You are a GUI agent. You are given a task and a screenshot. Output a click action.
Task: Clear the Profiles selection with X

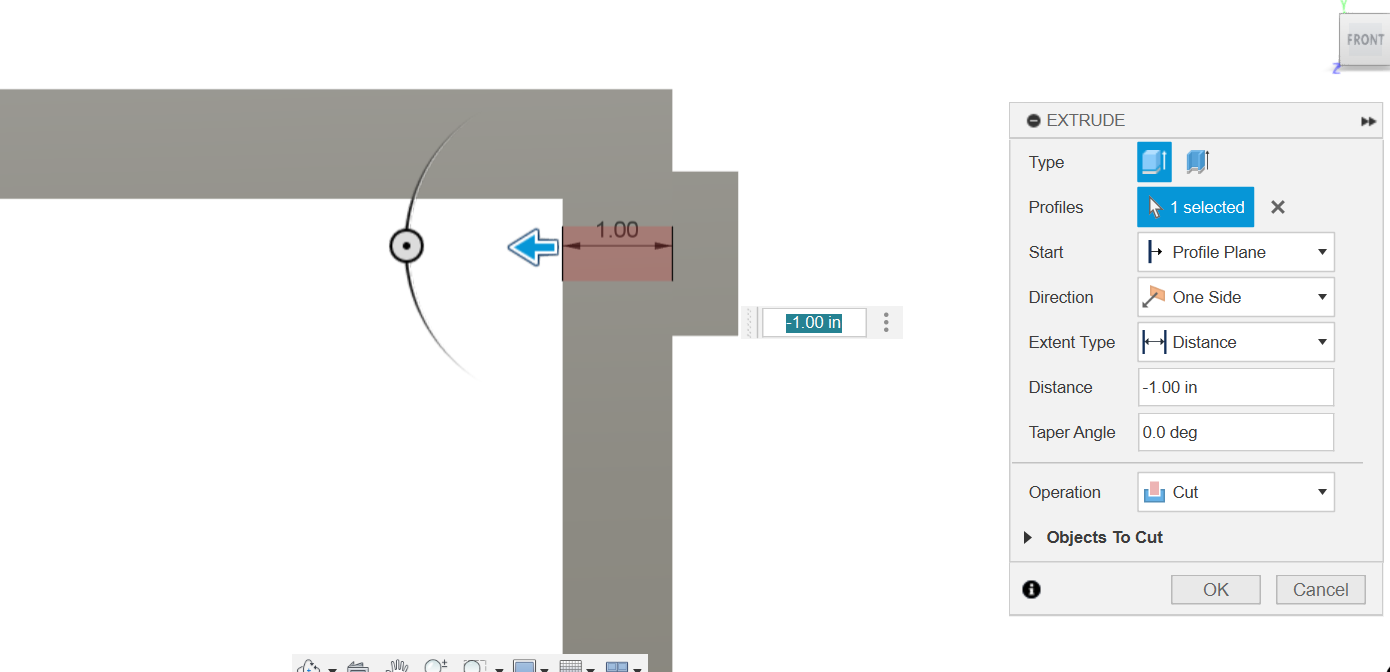click(1277, 207)
